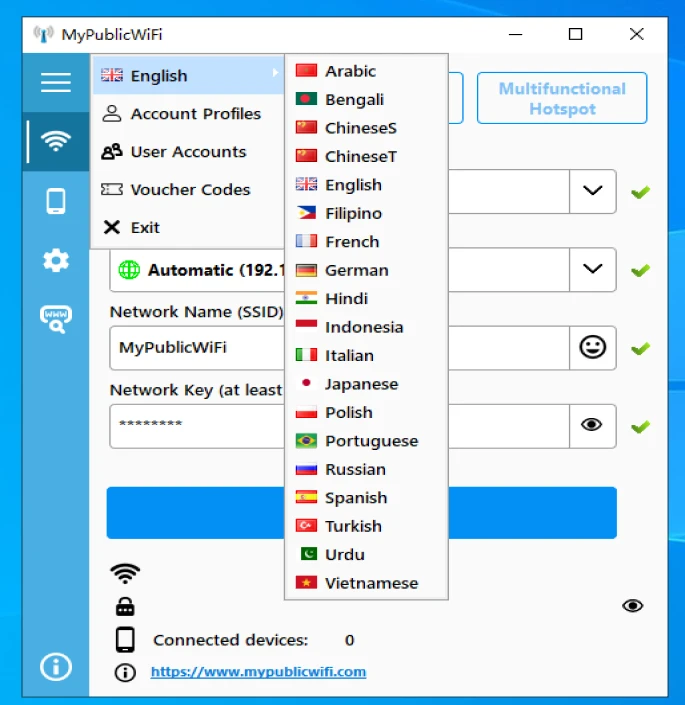Open Voucher Codes menu entry

click(x=189, y=190)
